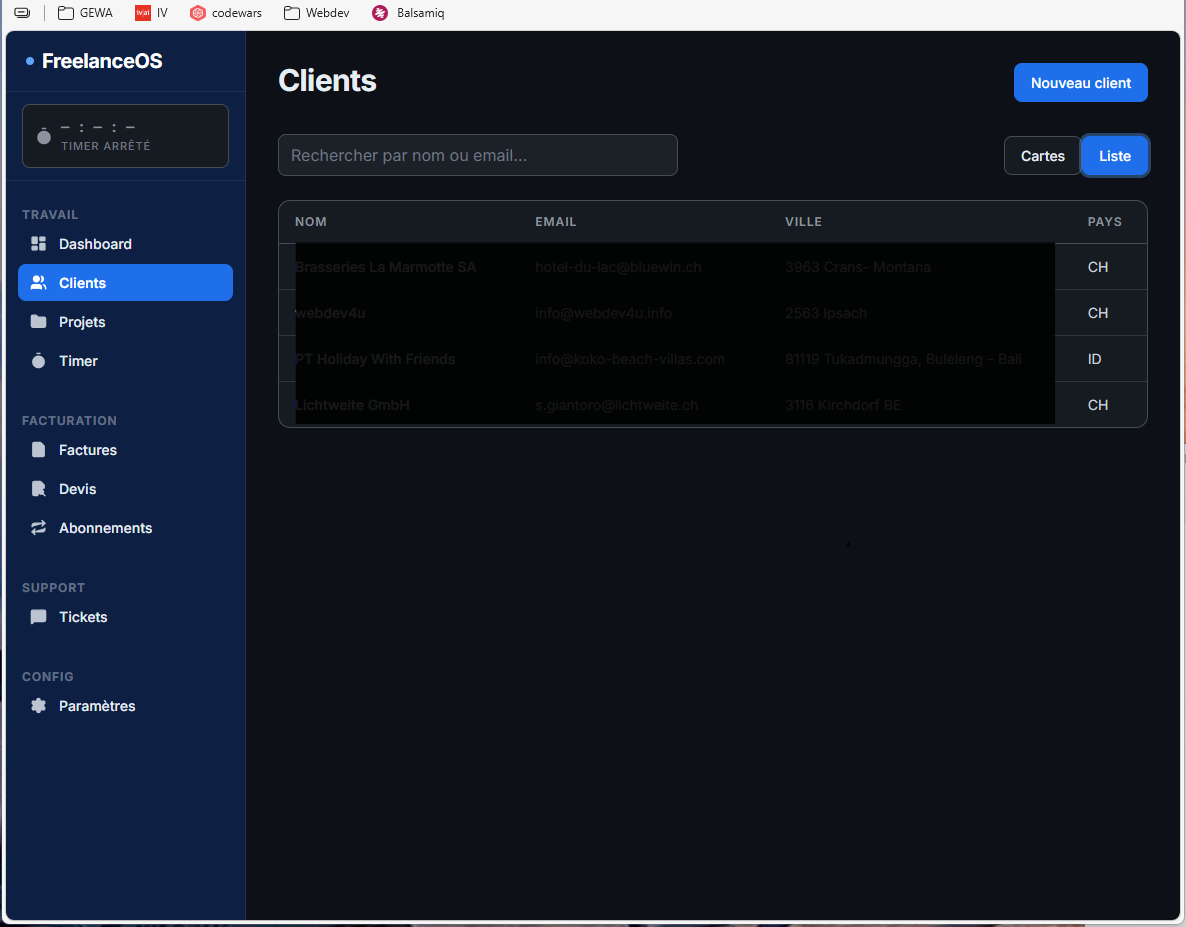The height and width of the screenshot is (927, 1186).
Task: Click the Dashboard grid icon in sidebar
Action: (39, 244)
